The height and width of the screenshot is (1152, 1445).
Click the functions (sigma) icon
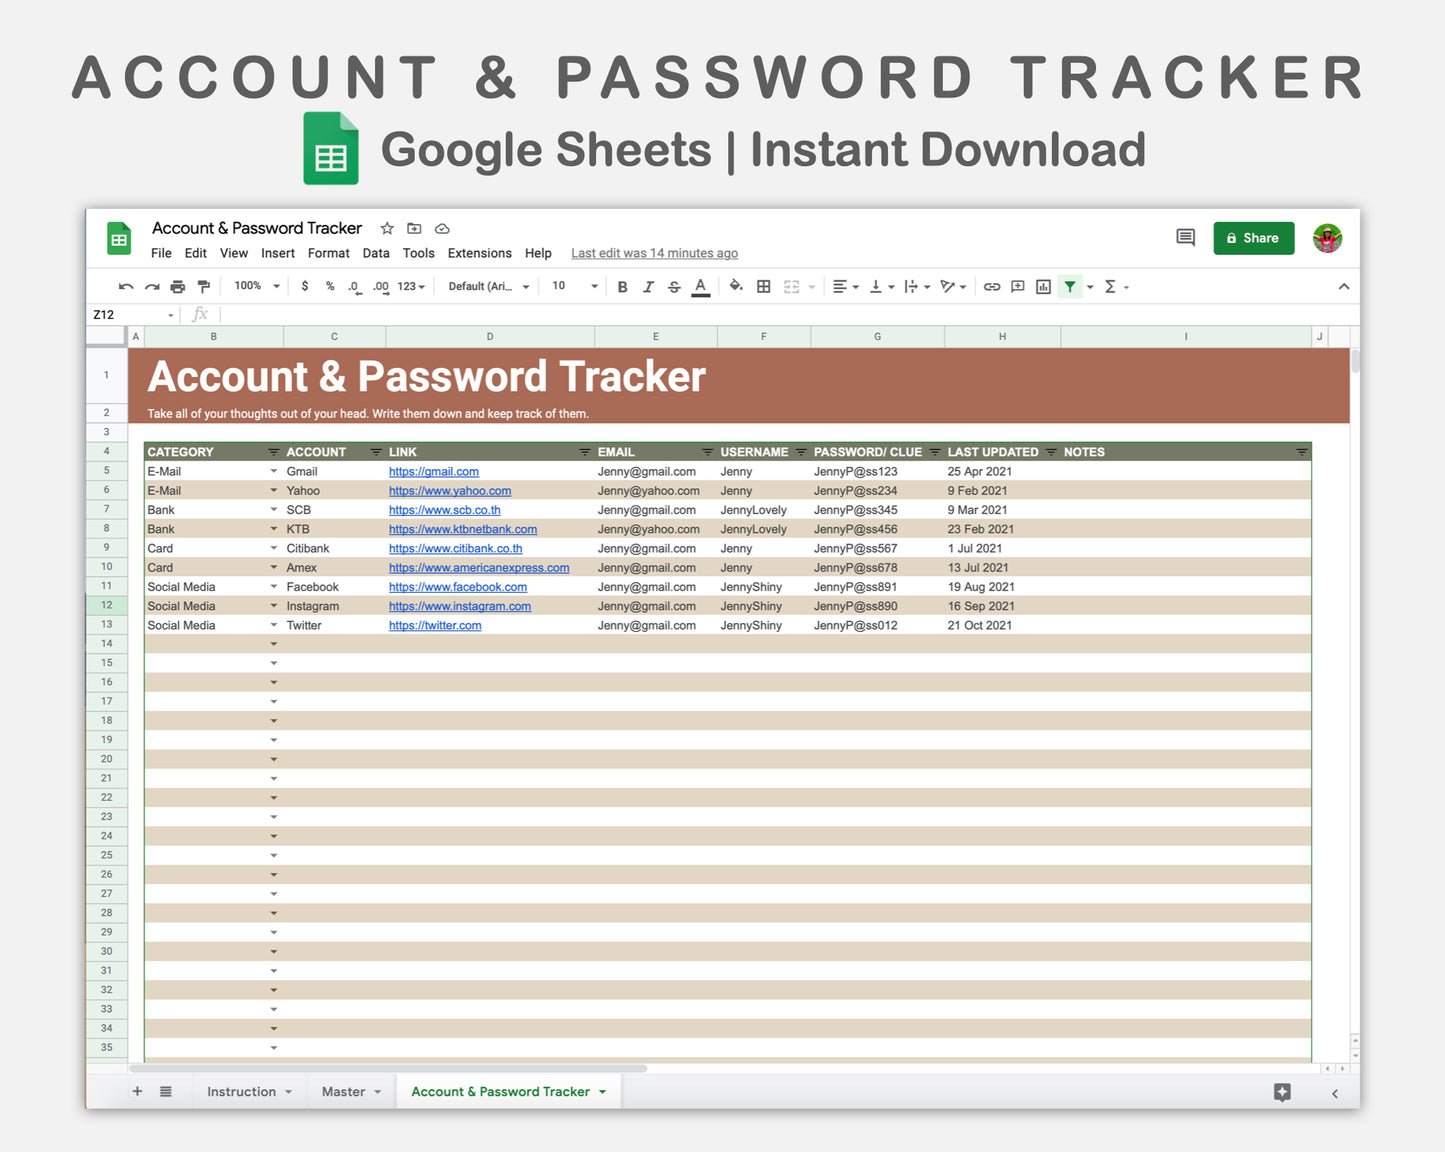point(1112,286)
